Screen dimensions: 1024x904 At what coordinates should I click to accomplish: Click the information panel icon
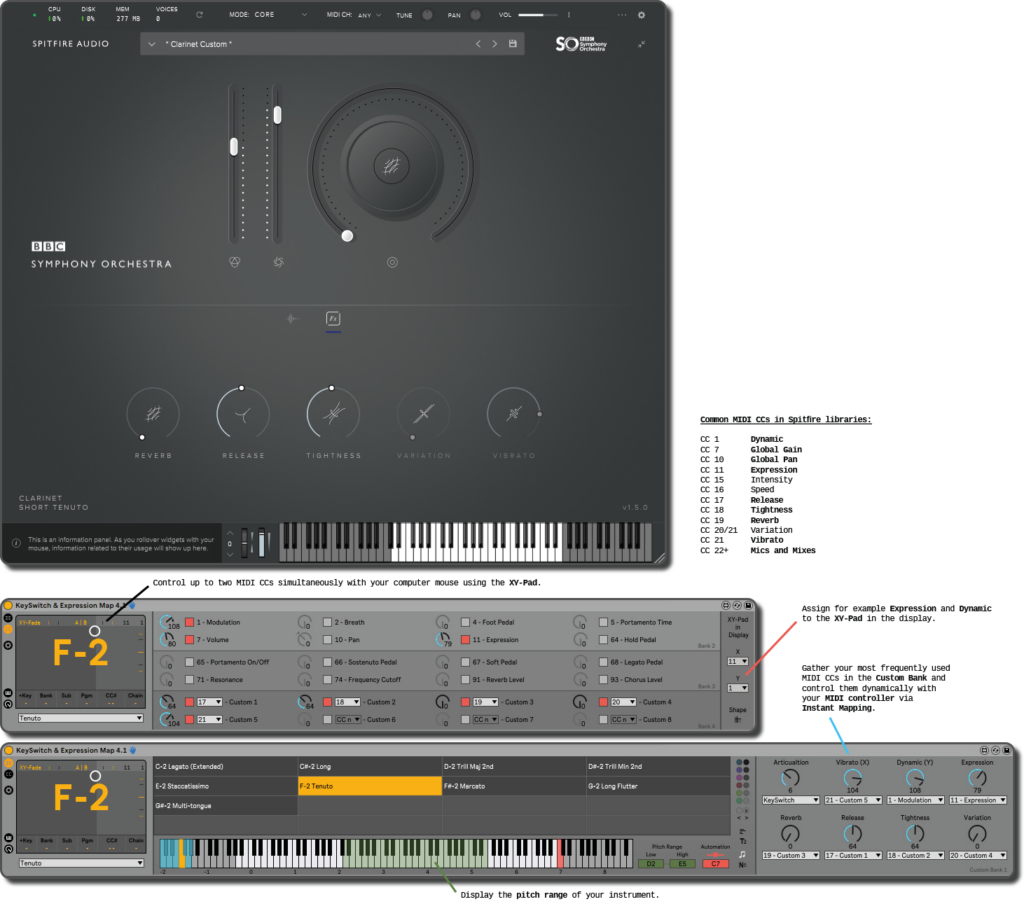16,543
